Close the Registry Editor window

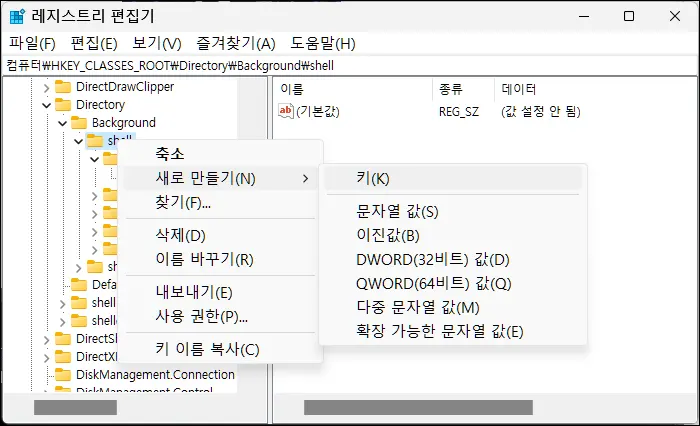tap(675, 16)
